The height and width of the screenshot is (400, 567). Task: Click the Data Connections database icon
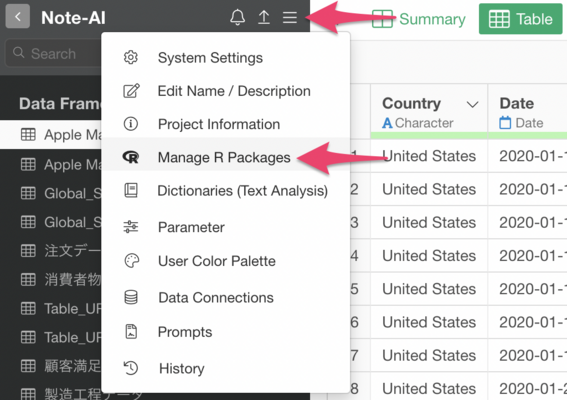point(131,297)
